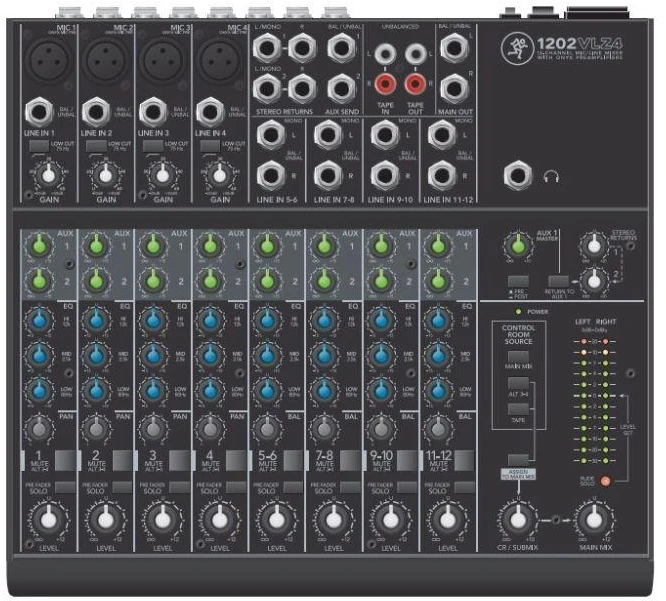This screenshot has width=666, height=601.
Task: Click the red TAPE IN right RCA jack
Action: pyautogui.click(x=385, y=84)
